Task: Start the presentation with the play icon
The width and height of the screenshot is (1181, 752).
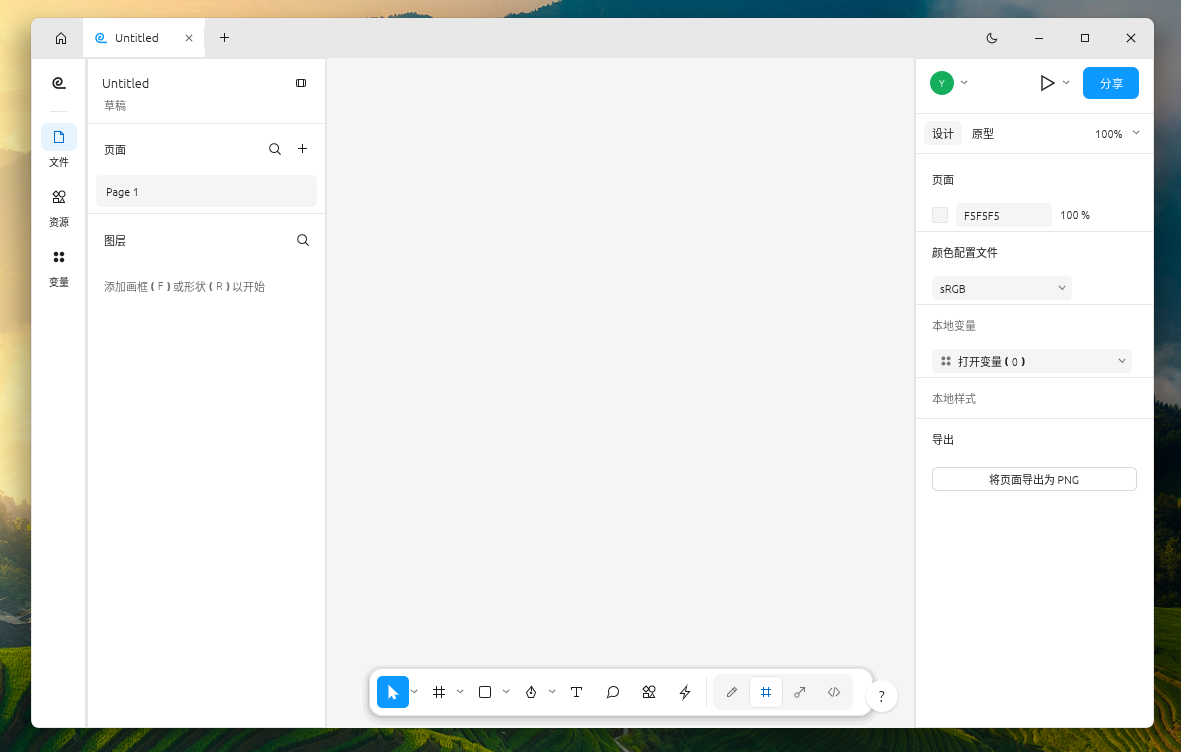Action: click(1047, 83)
